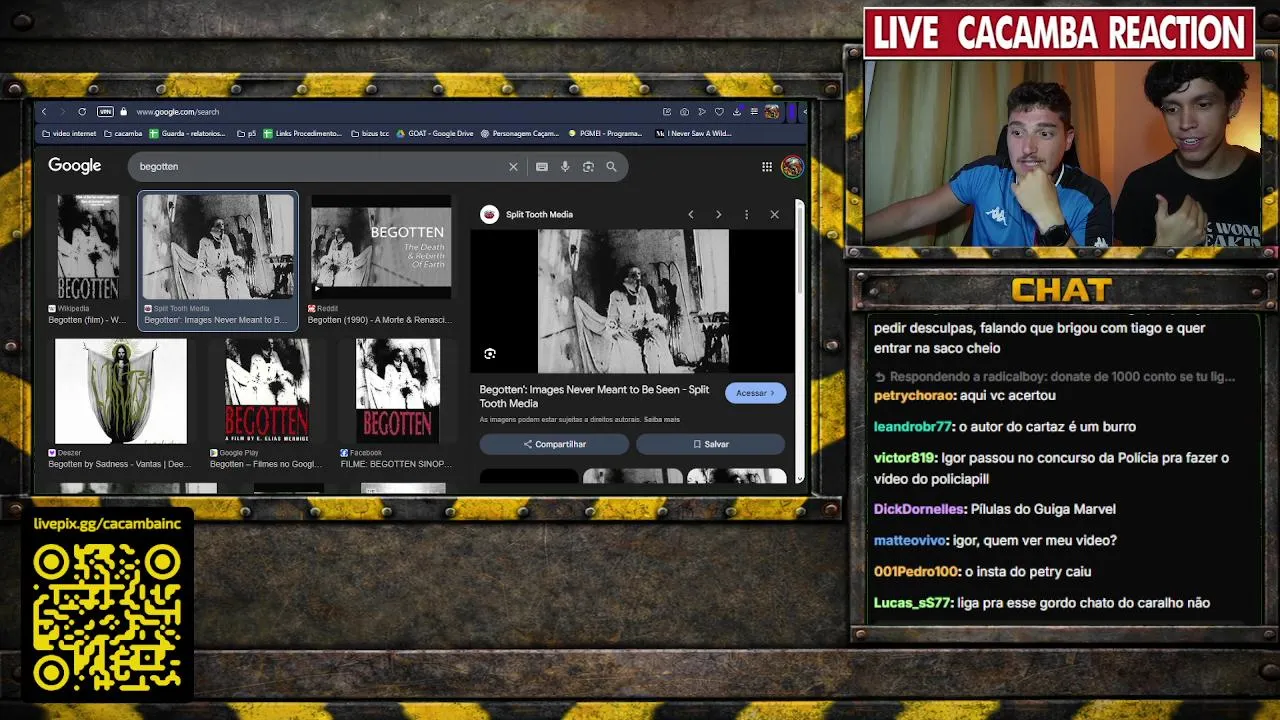1280x720 pixels.
Task: Click 'Respondendo a radicalboy' reply line
Action: point(1055,377)
